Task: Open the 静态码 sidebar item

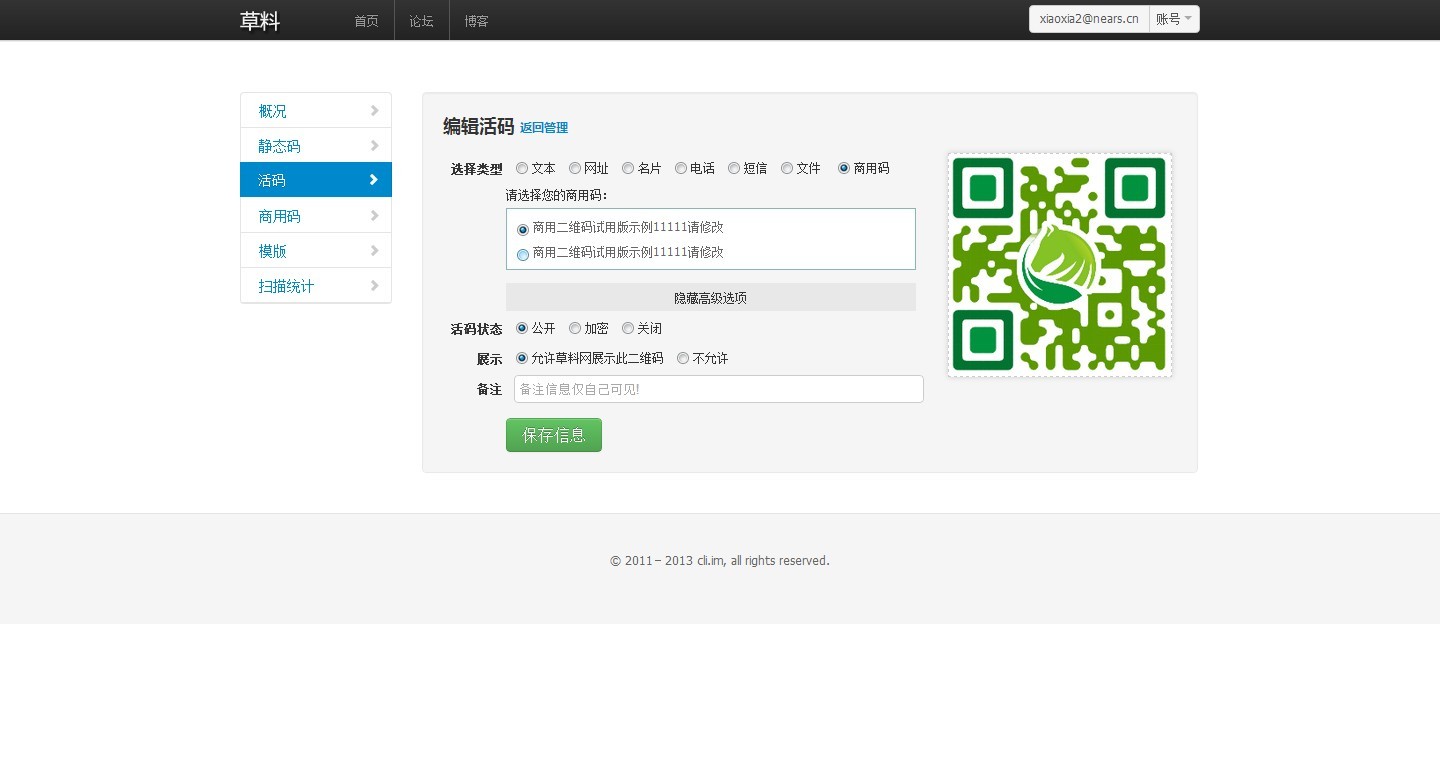Action: point(316,146)
